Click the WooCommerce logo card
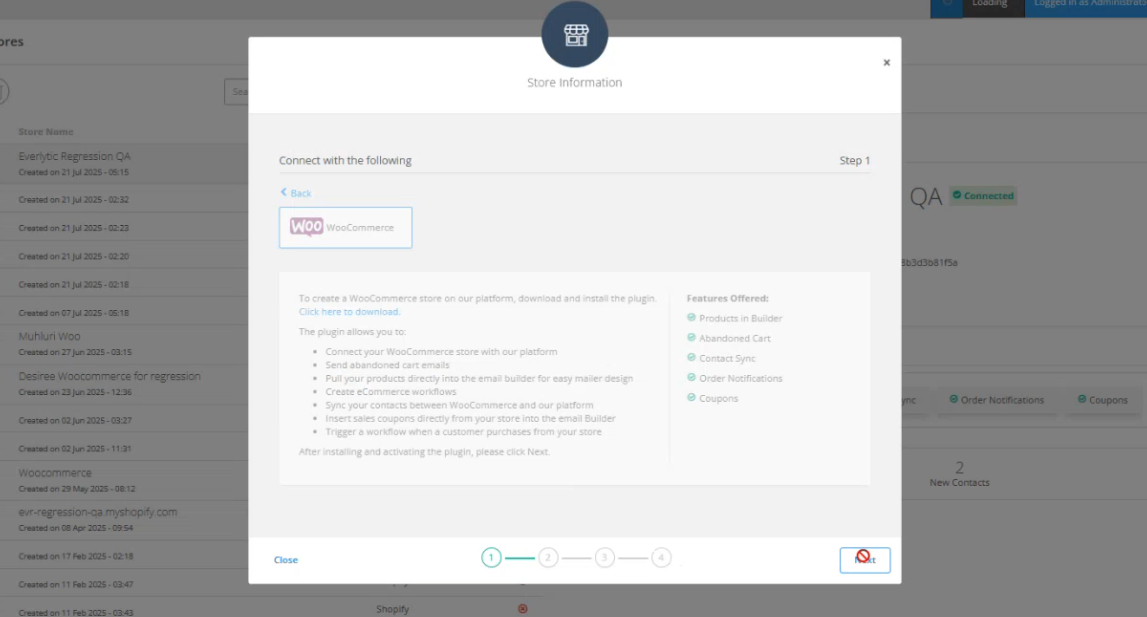 (346, 228)
